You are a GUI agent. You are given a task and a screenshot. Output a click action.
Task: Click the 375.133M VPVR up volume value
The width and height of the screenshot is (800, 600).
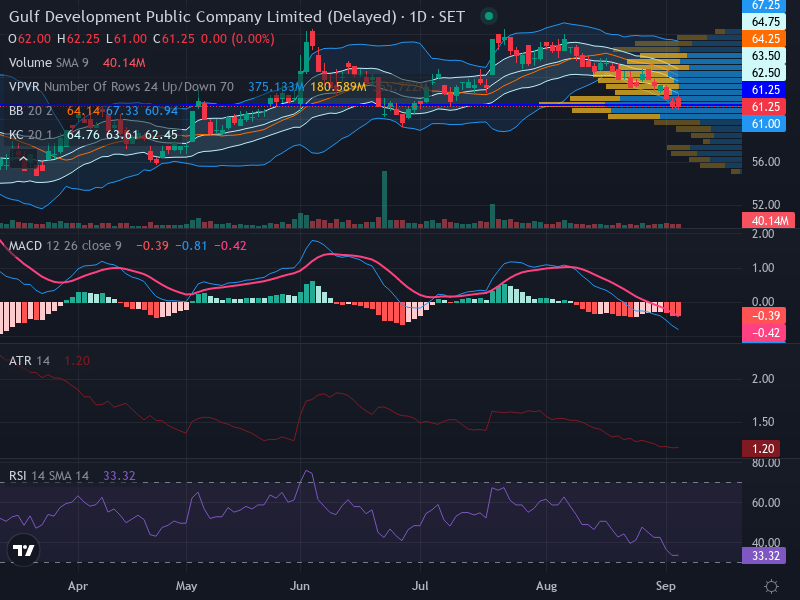click(x=276, y=87)
